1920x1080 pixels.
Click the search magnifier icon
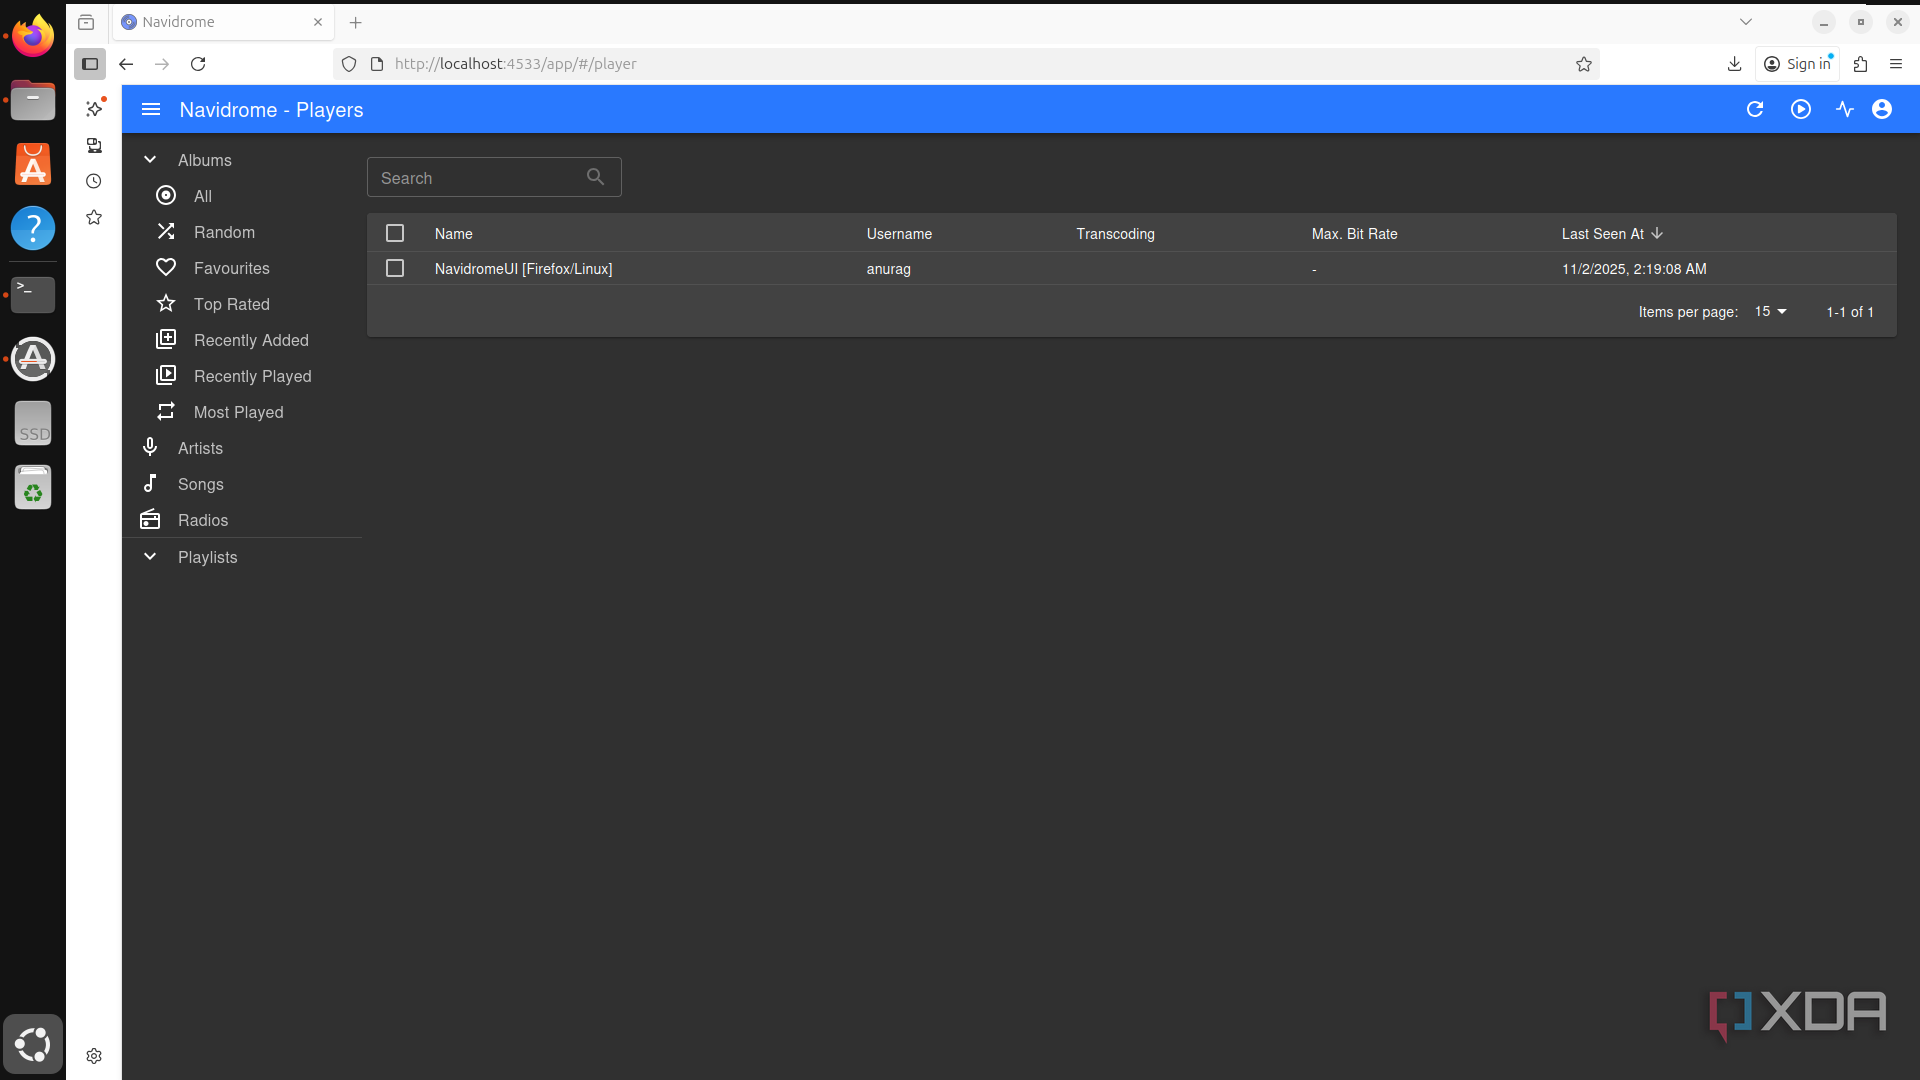tap(596, 177)
